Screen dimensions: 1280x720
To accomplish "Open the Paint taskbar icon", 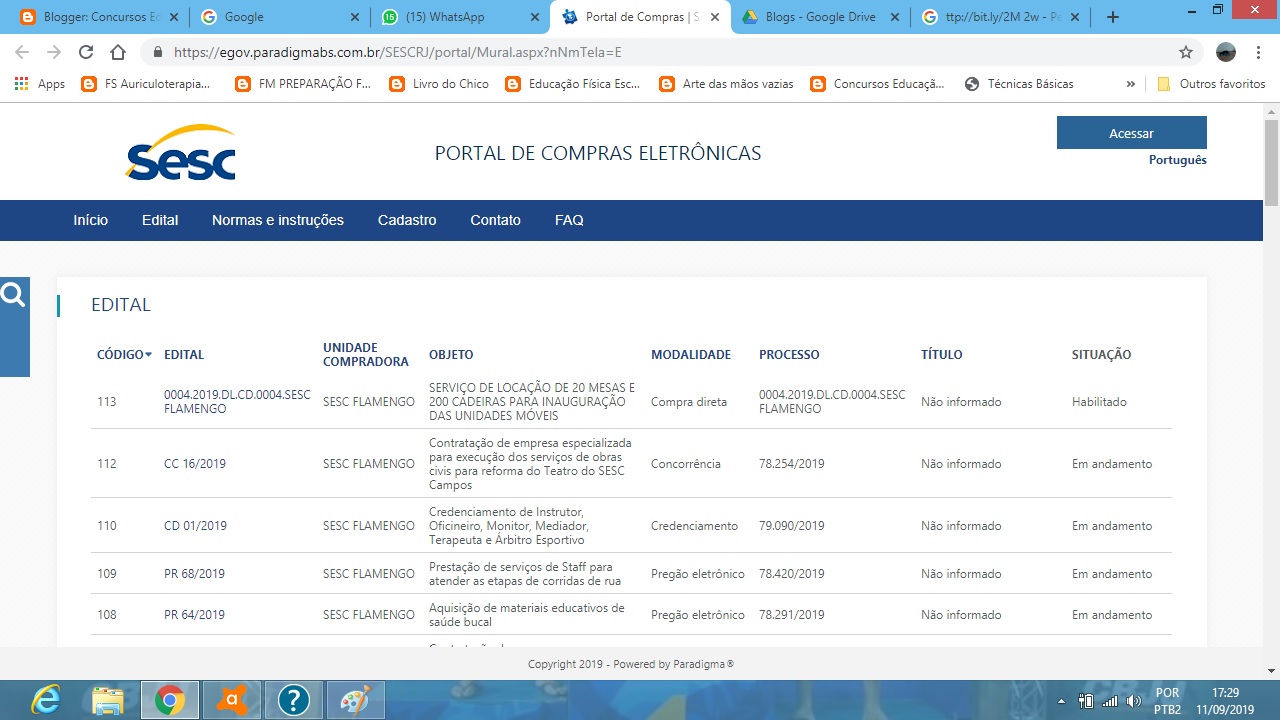I will point(355,701).
